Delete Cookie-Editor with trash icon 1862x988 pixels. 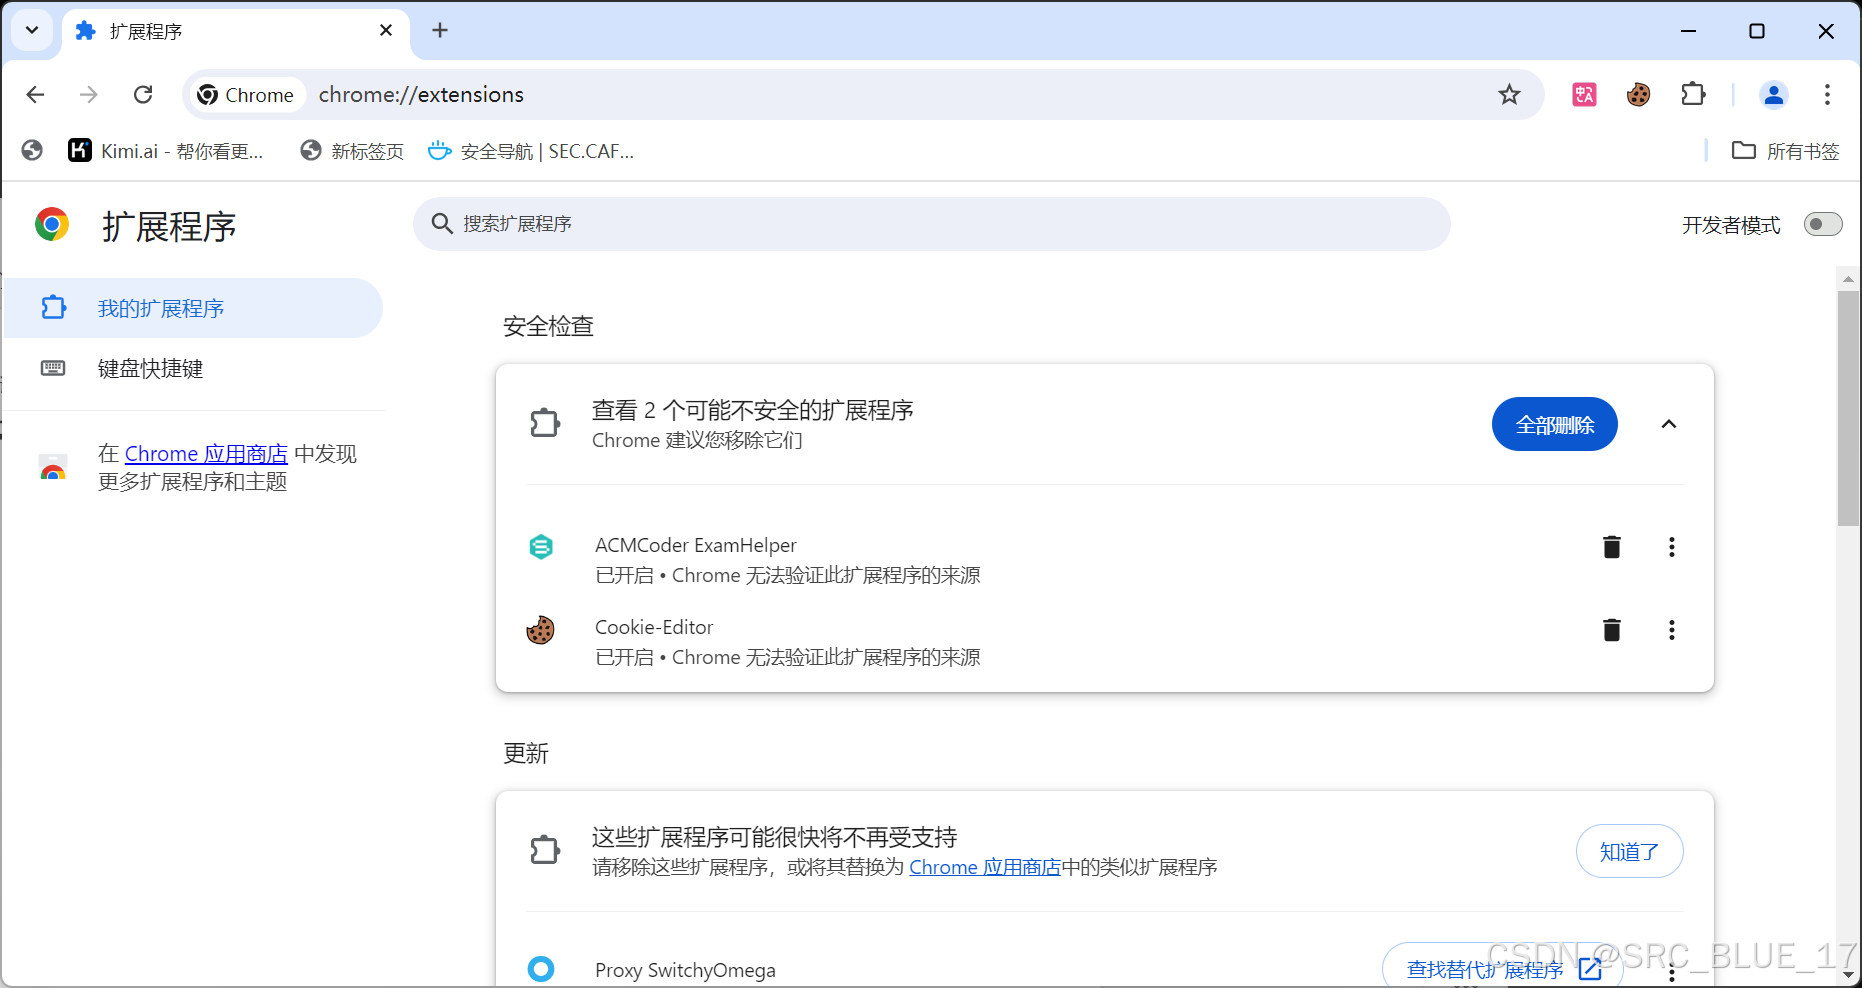tap(1612, 630)
